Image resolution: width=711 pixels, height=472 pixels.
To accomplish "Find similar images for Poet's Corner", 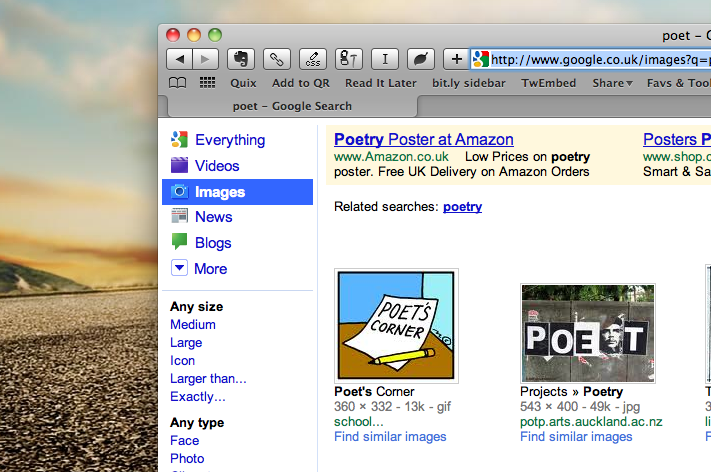I will 390,437.
